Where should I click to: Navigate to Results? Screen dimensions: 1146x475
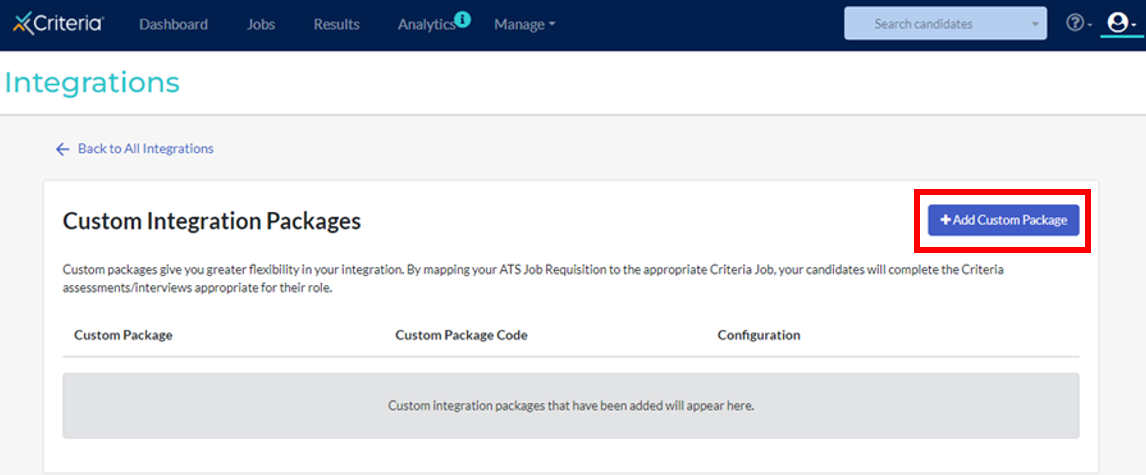336,24
